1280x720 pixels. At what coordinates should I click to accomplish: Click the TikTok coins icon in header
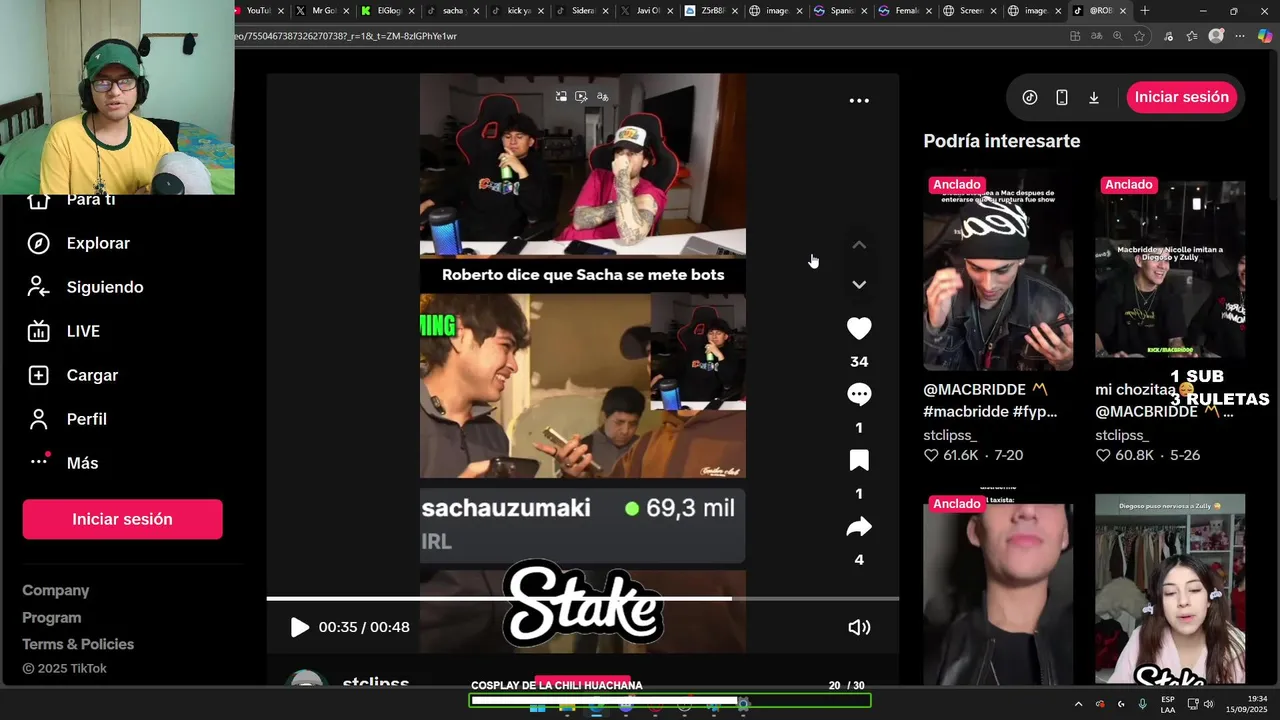(x=1030, y=97)
